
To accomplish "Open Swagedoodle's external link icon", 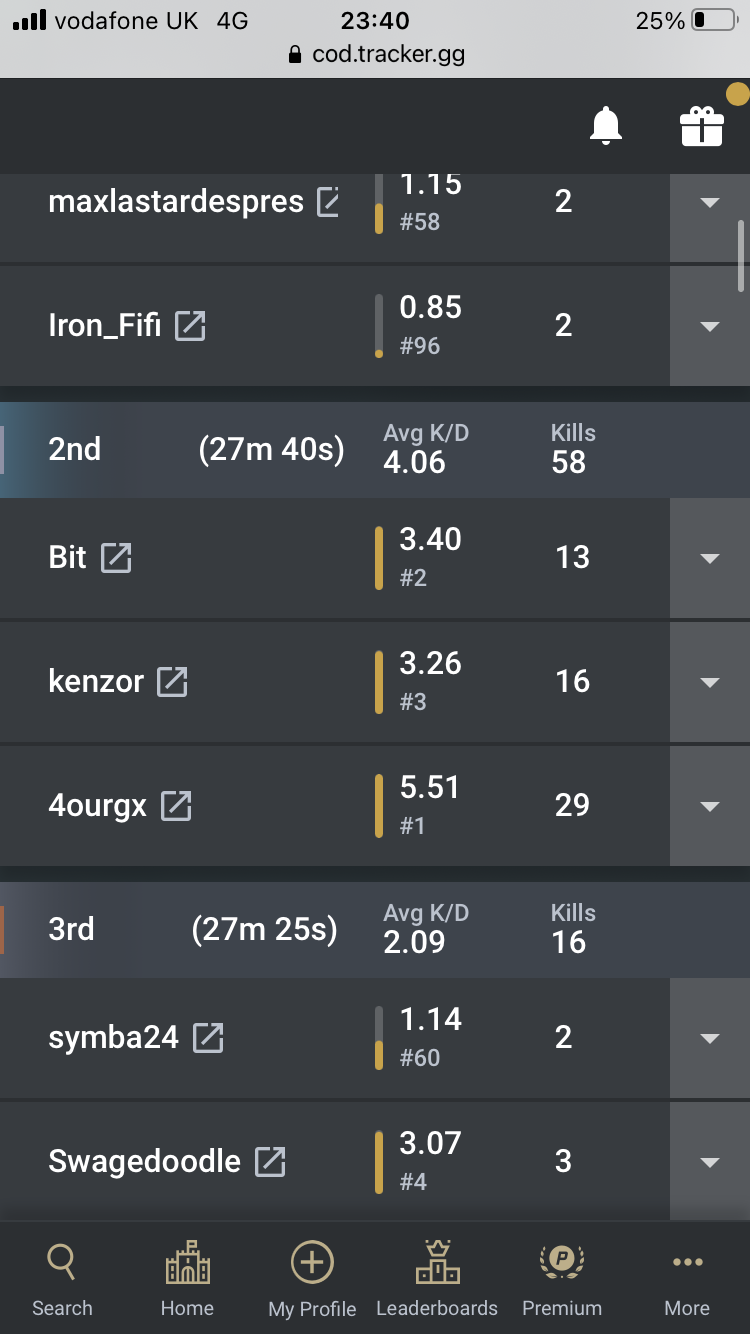I will click(270, 1161).
